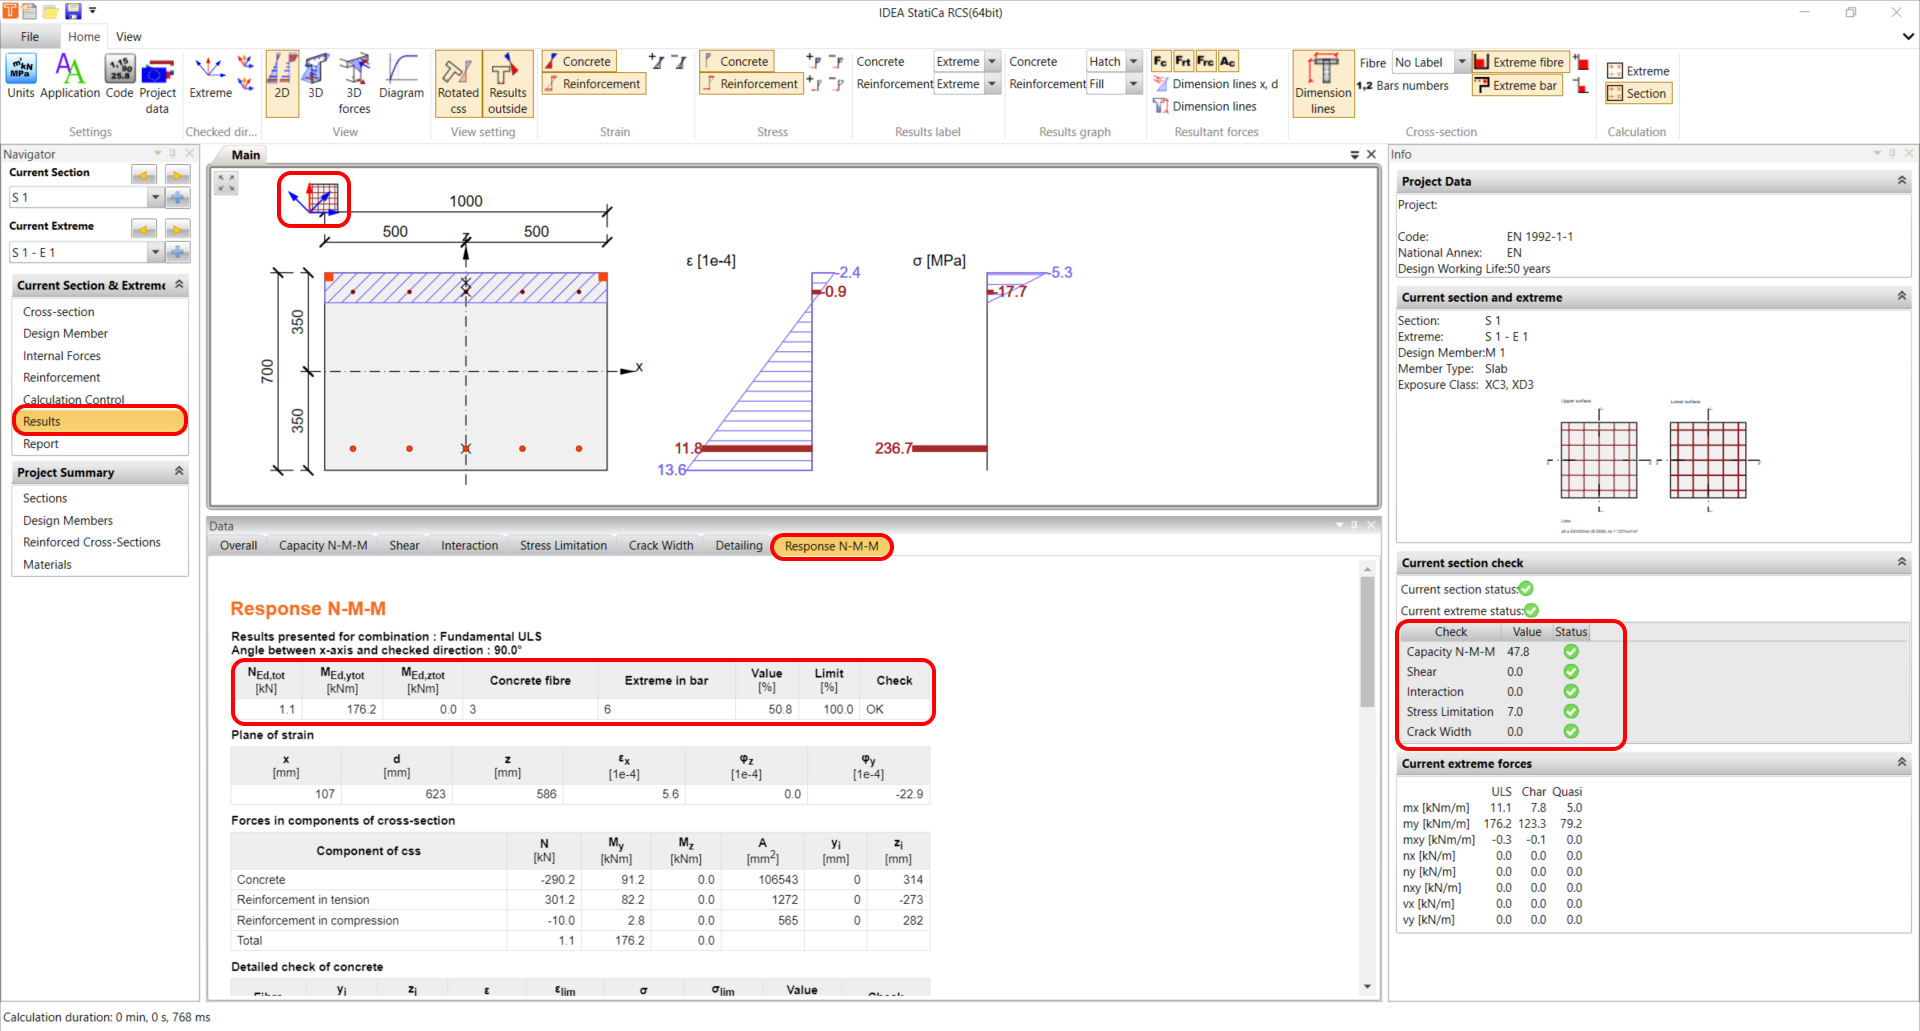1920x1031 pixels.
Task: Open Materials from Project Summary
Action: 47,563
